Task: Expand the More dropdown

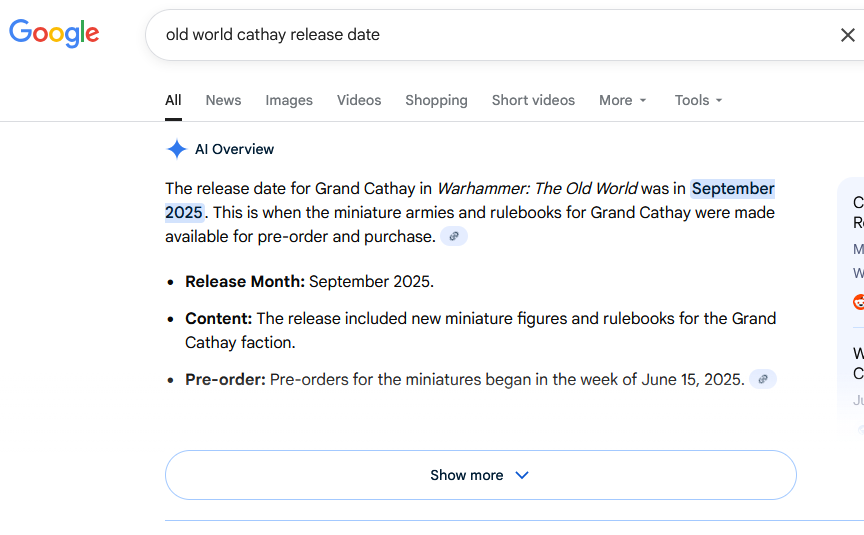Action: [622, 100]
